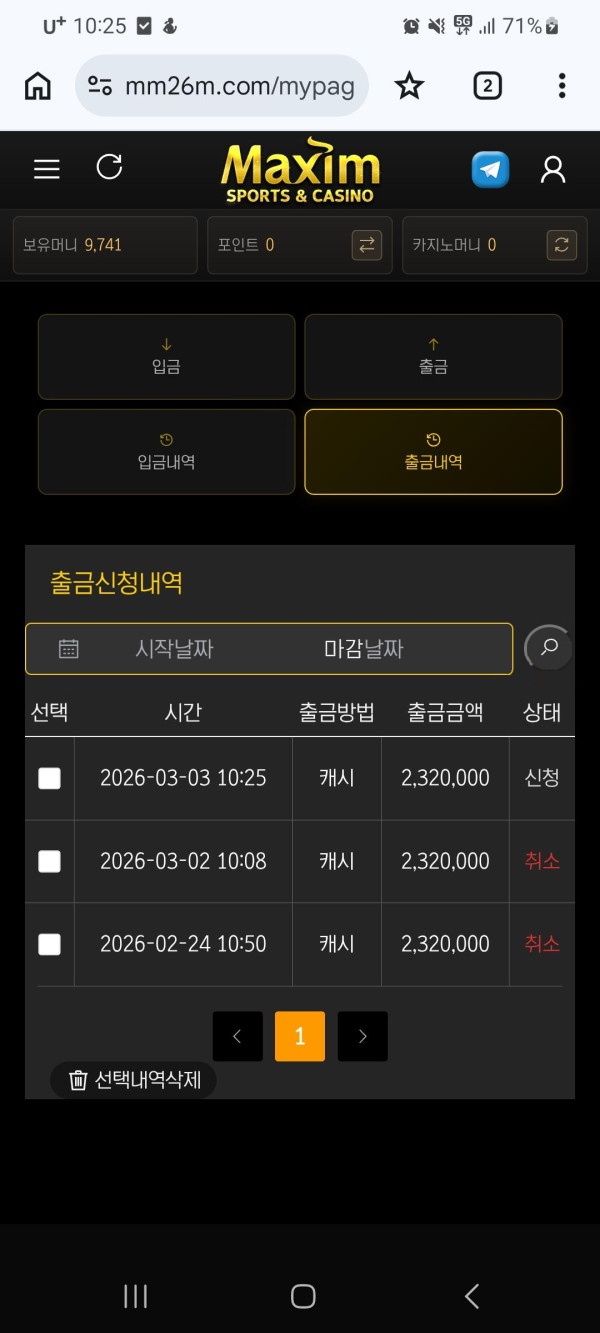
Task: Open the user profile icon
Action: click(x=553, y=169)
